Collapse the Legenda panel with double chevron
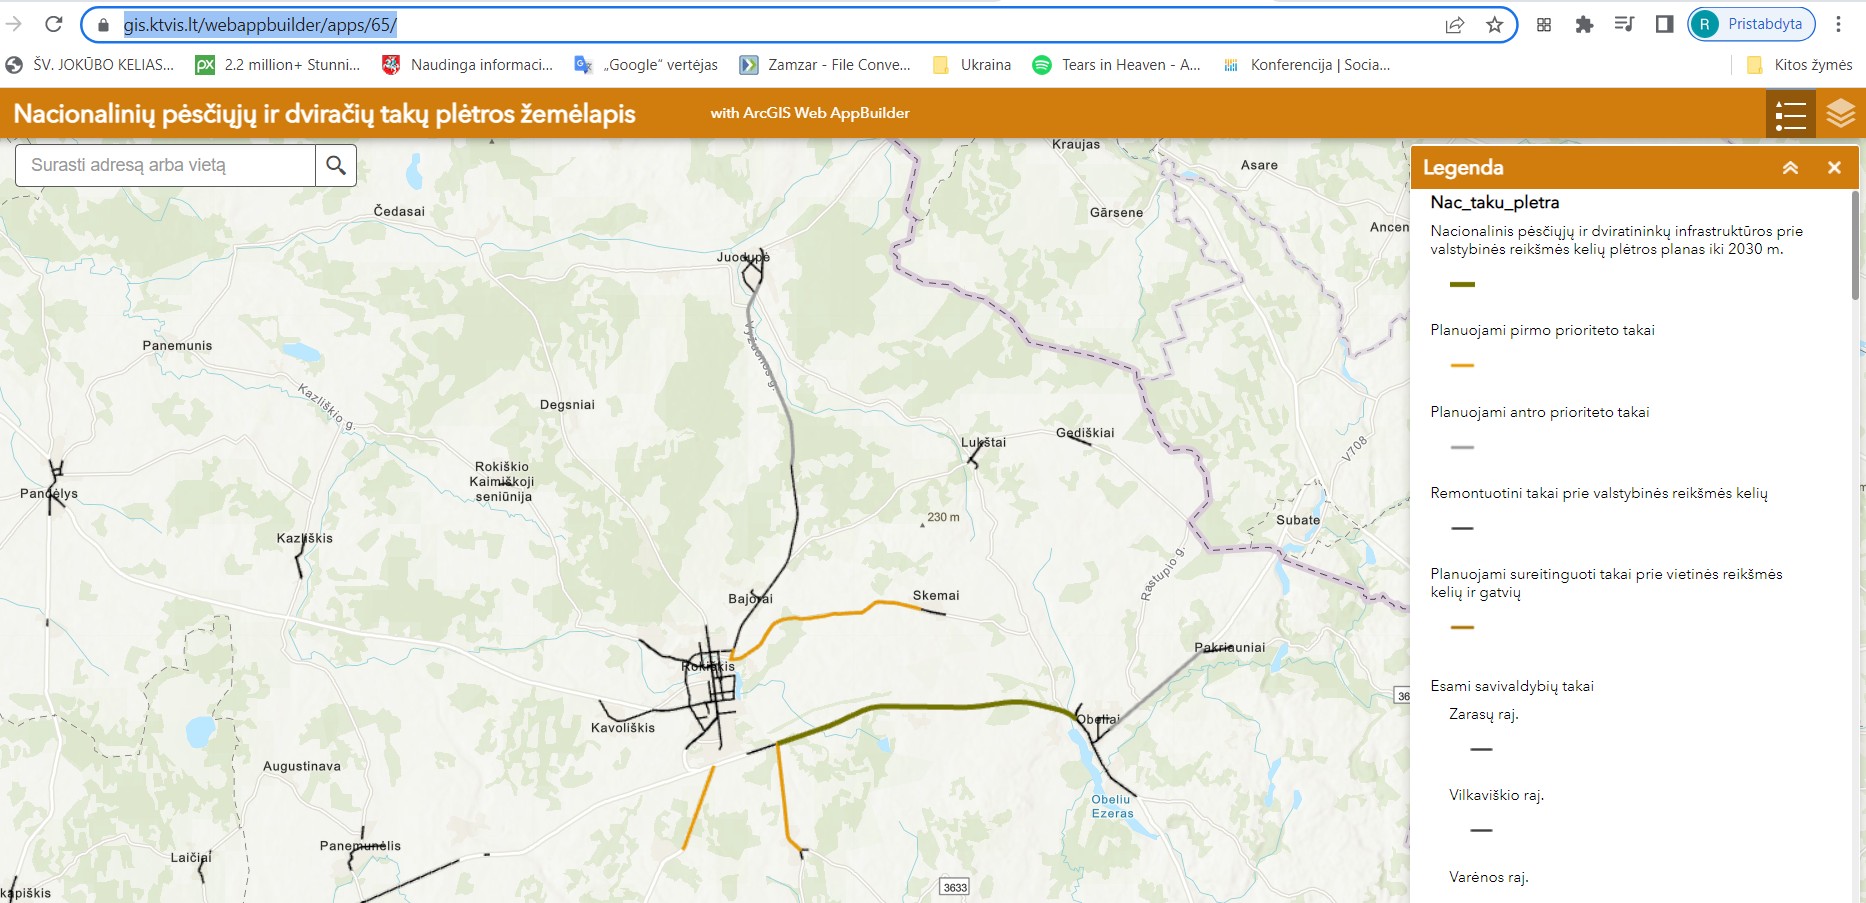Screen dimensions: 1866x903 (1790, 168)
